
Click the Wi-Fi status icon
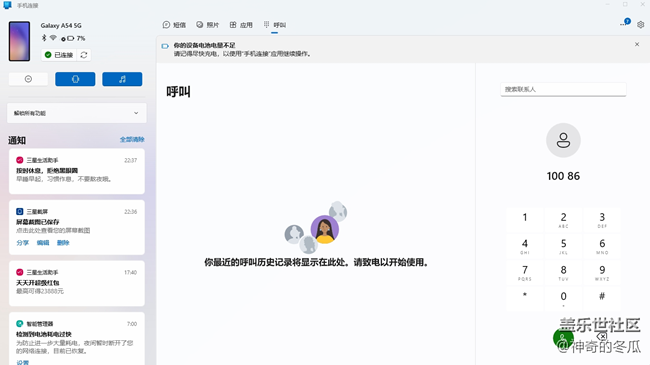point(53,38)
